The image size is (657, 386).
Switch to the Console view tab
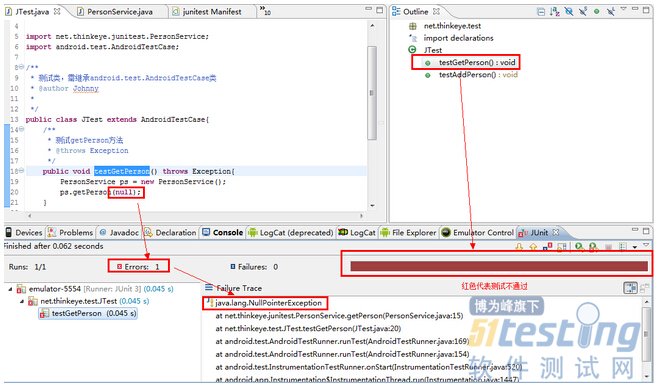tap(223, 233)
